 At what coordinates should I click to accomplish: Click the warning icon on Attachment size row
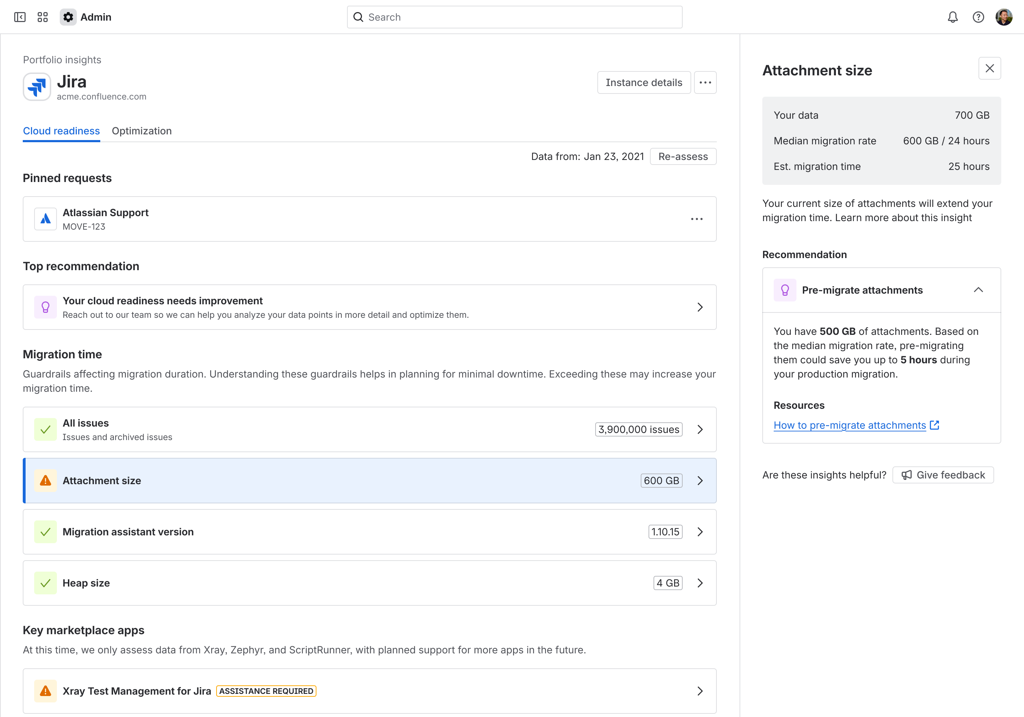click(x=45, y=480)
